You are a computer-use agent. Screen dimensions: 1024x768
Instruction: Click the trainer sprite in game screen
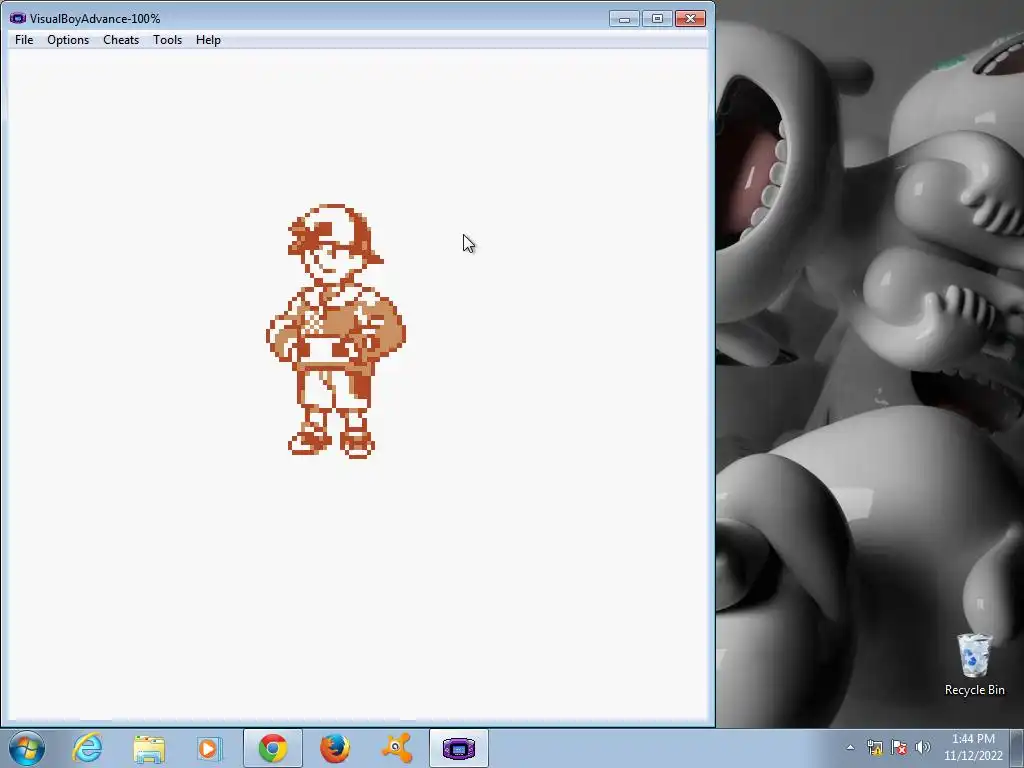click(x=336, y=331)
